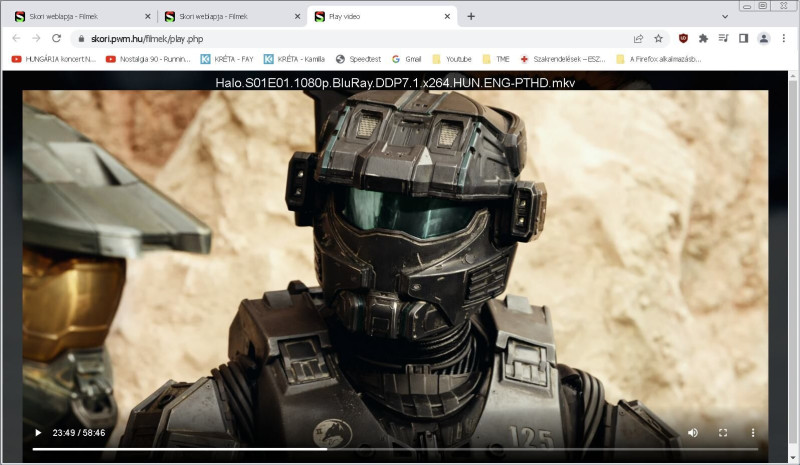Viewport: 800px width, 465px height.
Task: Click the video time 23:49 / 58:46
Action: point(79,433)
